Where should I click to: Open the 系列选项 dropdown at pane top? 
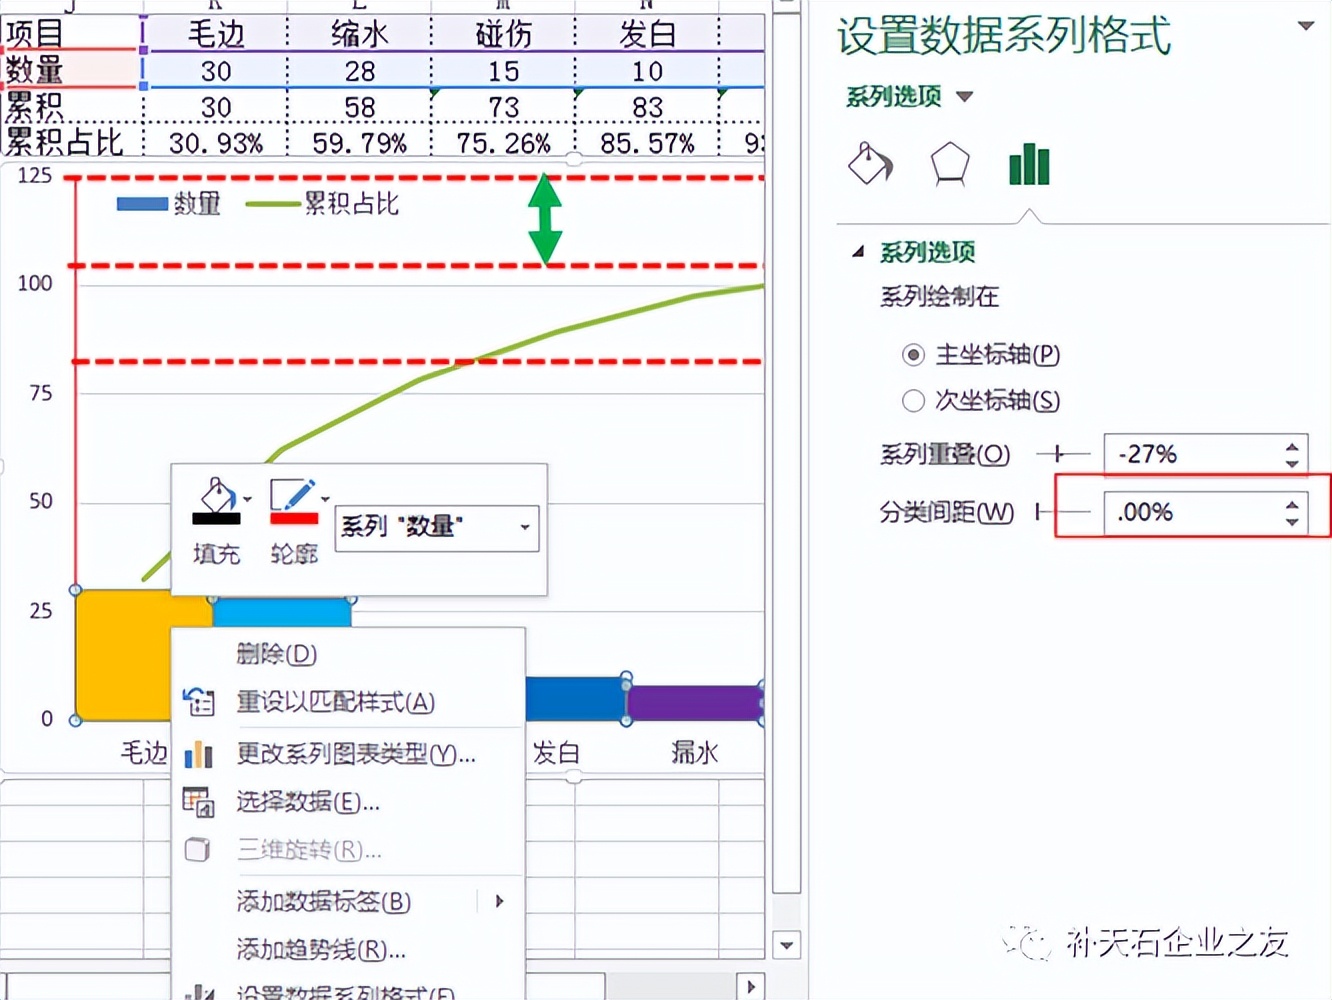coord(963,96)
